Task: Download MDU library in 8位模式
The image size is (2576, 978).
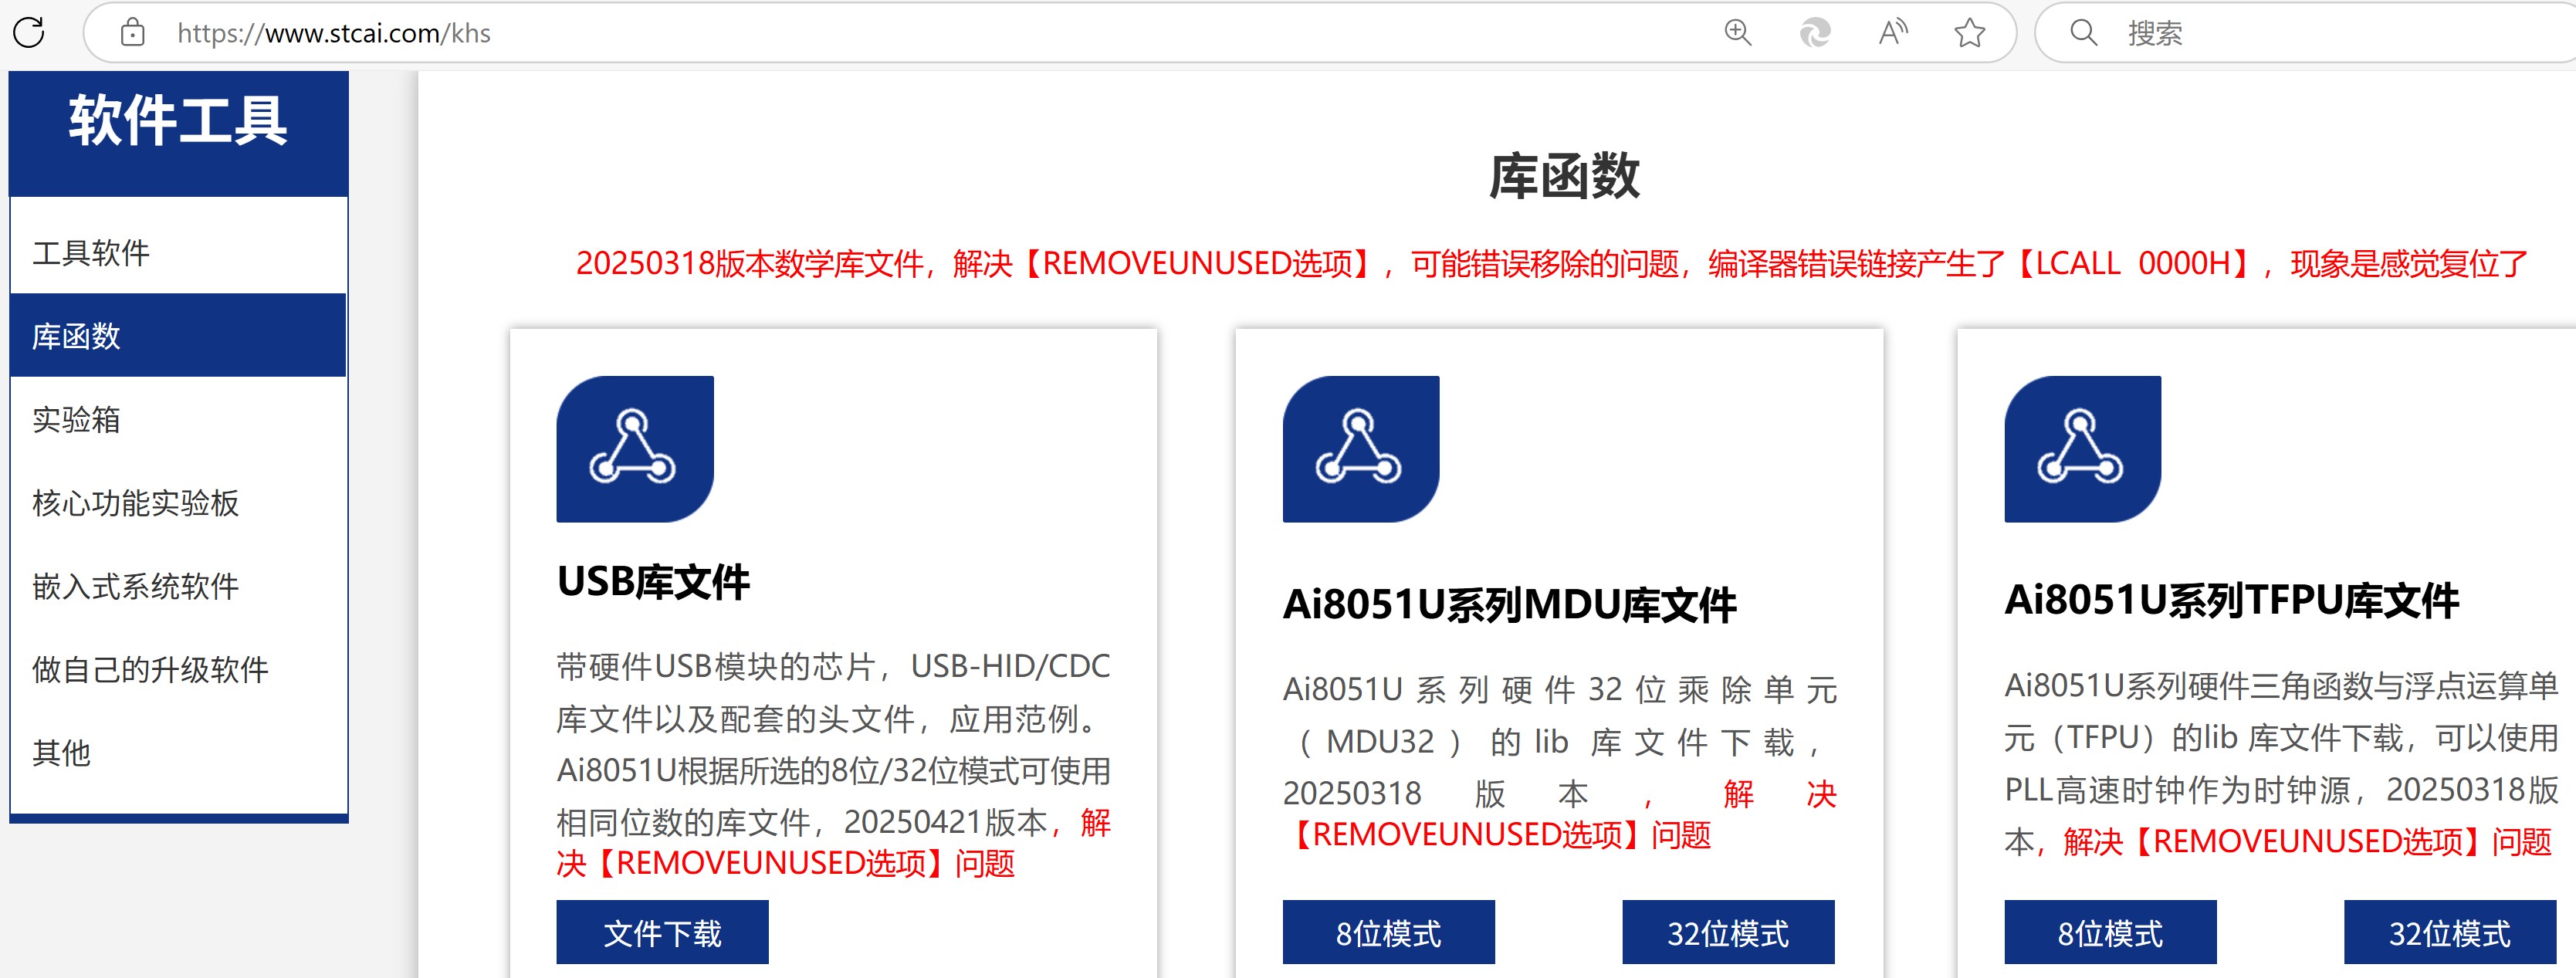Action: tap(1389, 932)
